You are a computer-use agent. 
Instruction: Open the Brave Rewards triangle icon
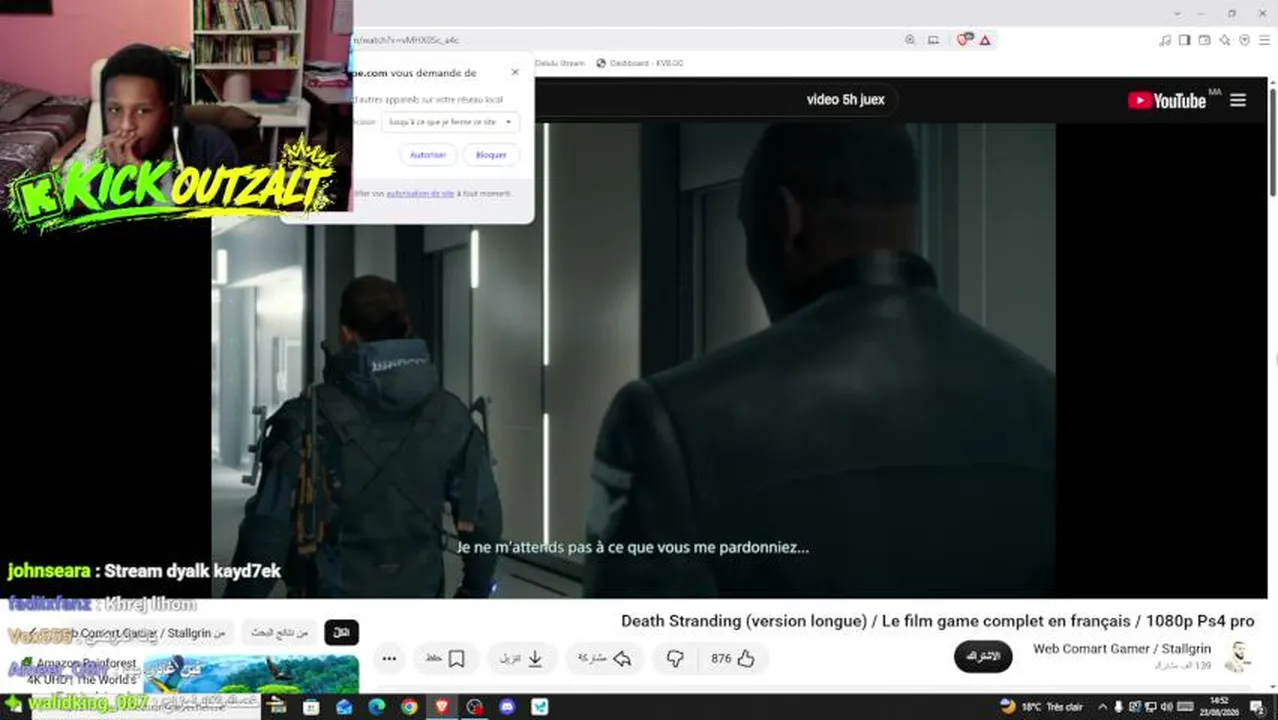(x=986, y=40)
